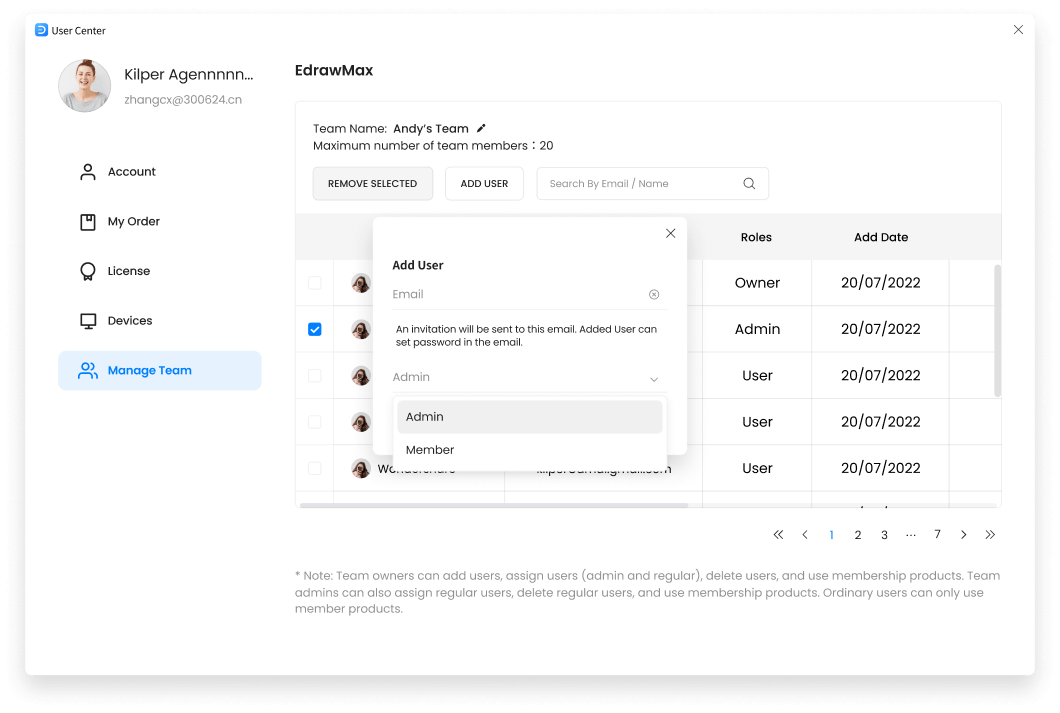The image size is (1060, 713).
Task: Go to page 7
Action: pos(937,535)
